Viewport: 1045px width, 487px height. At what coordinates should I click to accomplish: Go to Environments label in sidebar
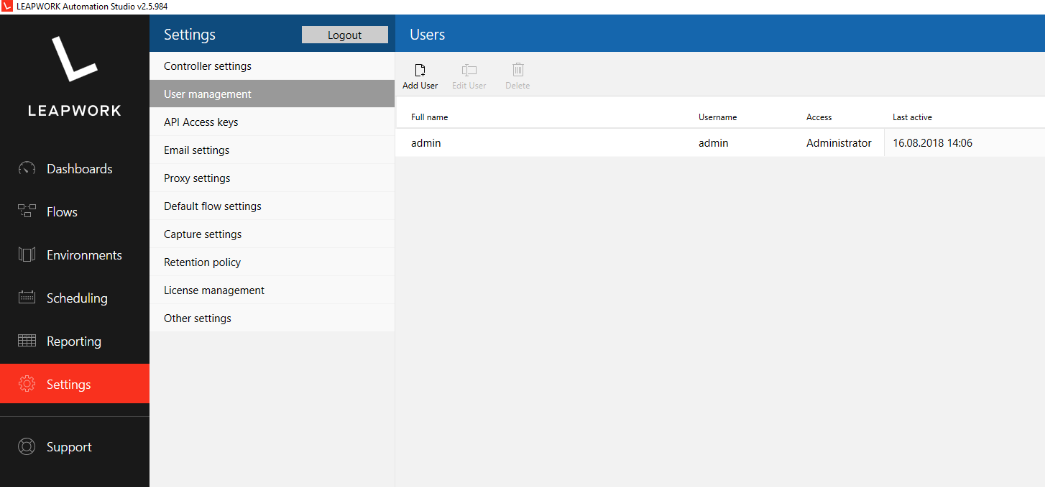click(84, 255)
